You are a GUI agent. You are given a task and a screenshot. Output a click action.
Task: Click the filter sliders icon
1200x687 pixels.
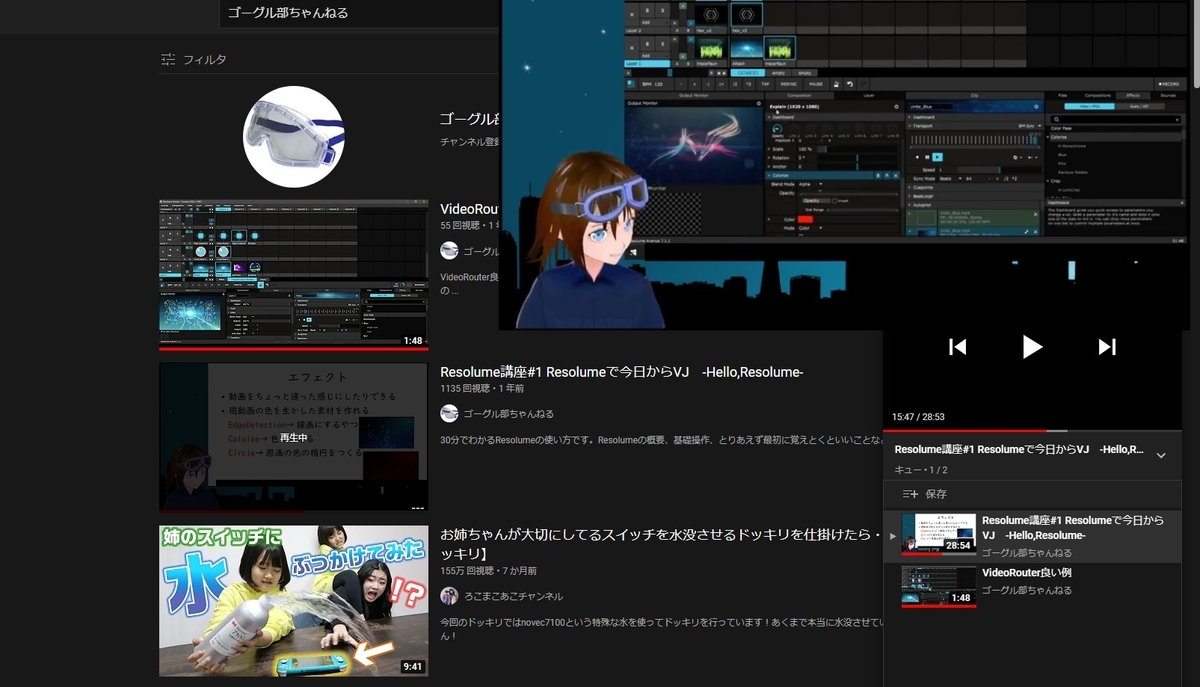coord(168,59)
